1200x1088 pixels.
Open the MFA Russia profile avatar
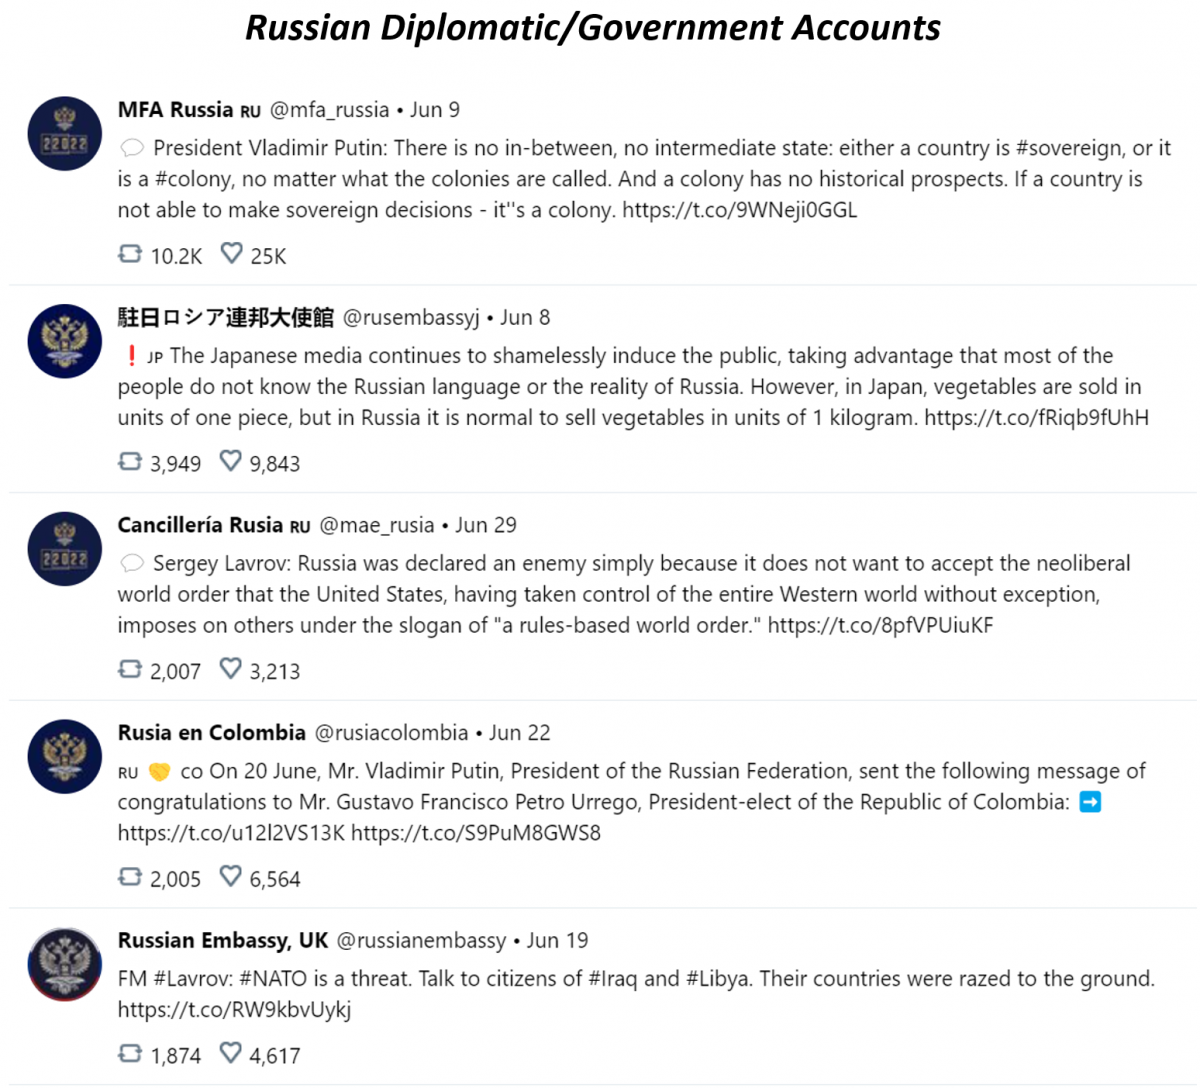click(65, 134)
